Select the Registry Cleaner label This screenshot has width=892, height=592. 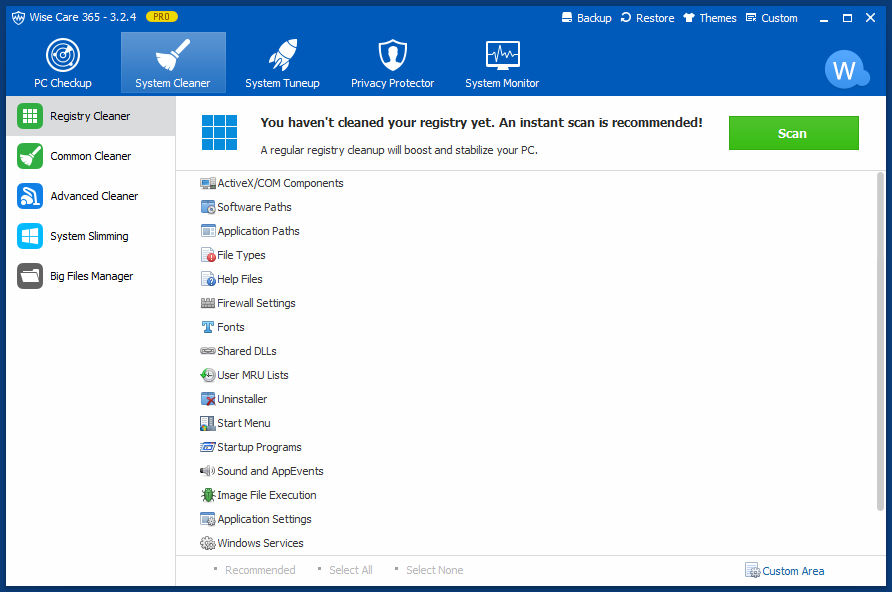(90, 116)
